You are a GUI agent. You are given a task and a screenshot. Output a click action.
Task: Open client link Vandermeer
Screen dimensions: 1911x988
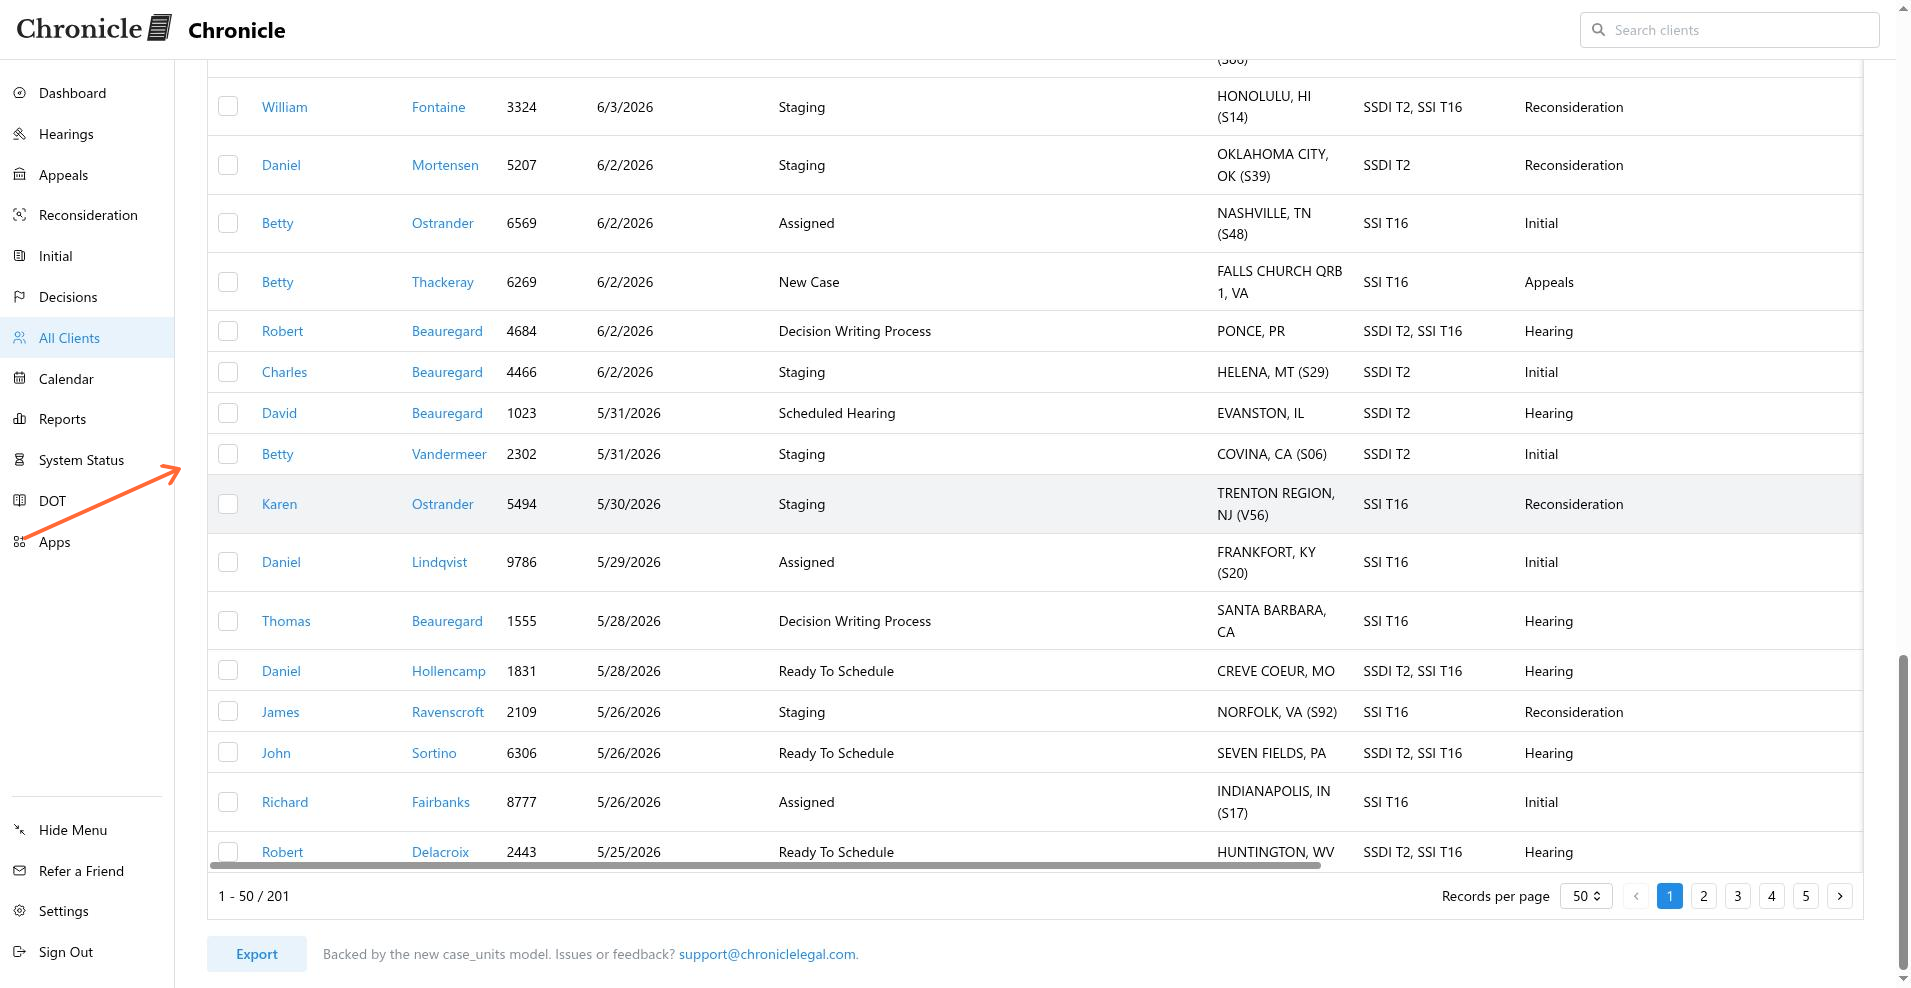449,454
